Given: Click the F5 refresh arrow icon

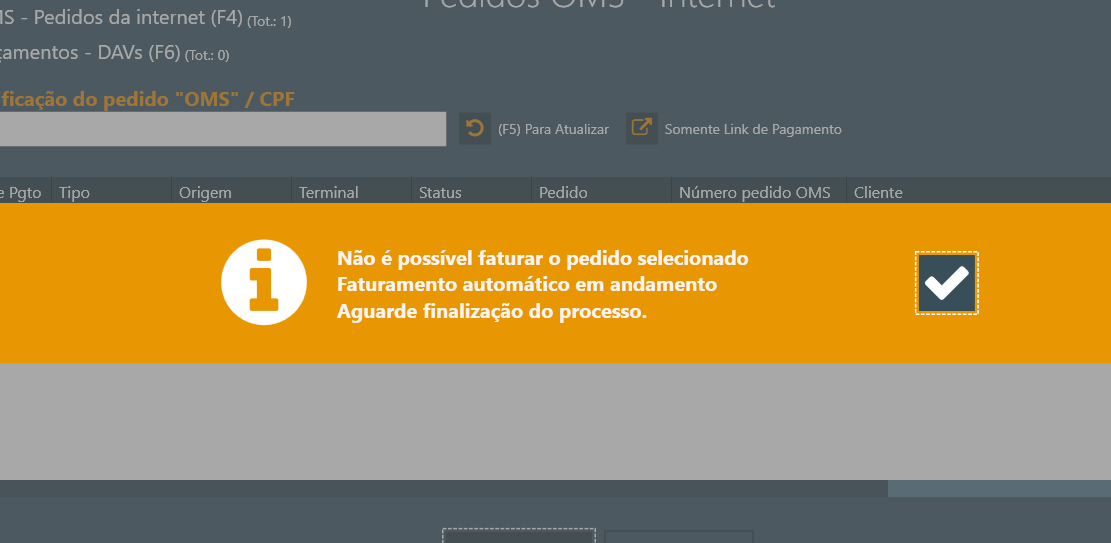Looking at the screenshot, I should (475, 129).
